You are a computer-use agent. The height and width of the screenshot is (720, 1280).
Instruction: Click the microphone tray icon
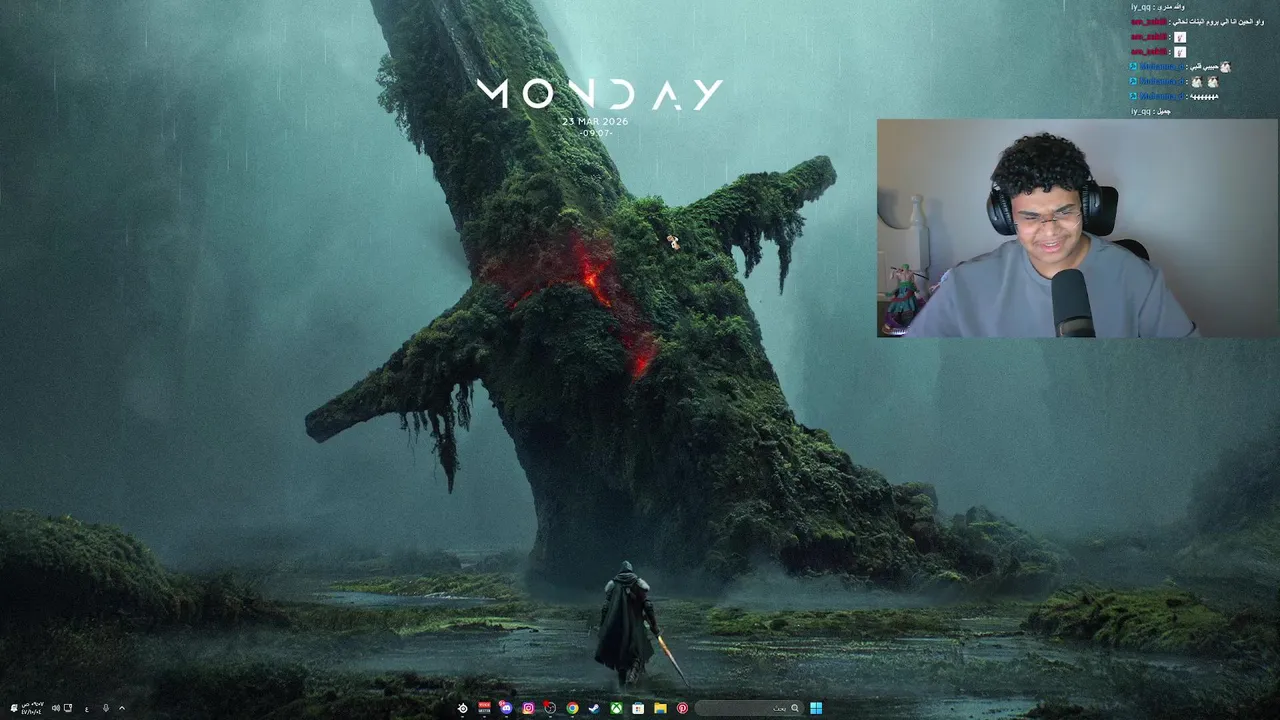(x=106, y=708)
